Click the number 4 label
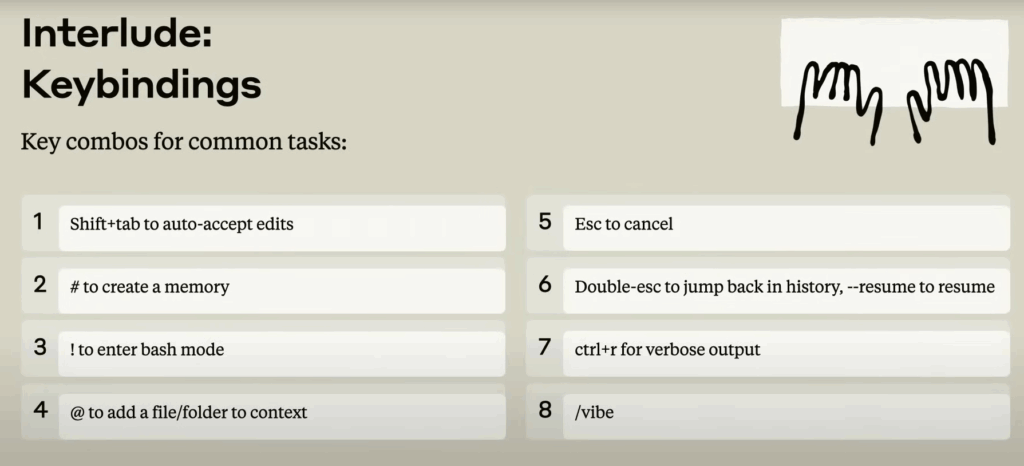 40,410
